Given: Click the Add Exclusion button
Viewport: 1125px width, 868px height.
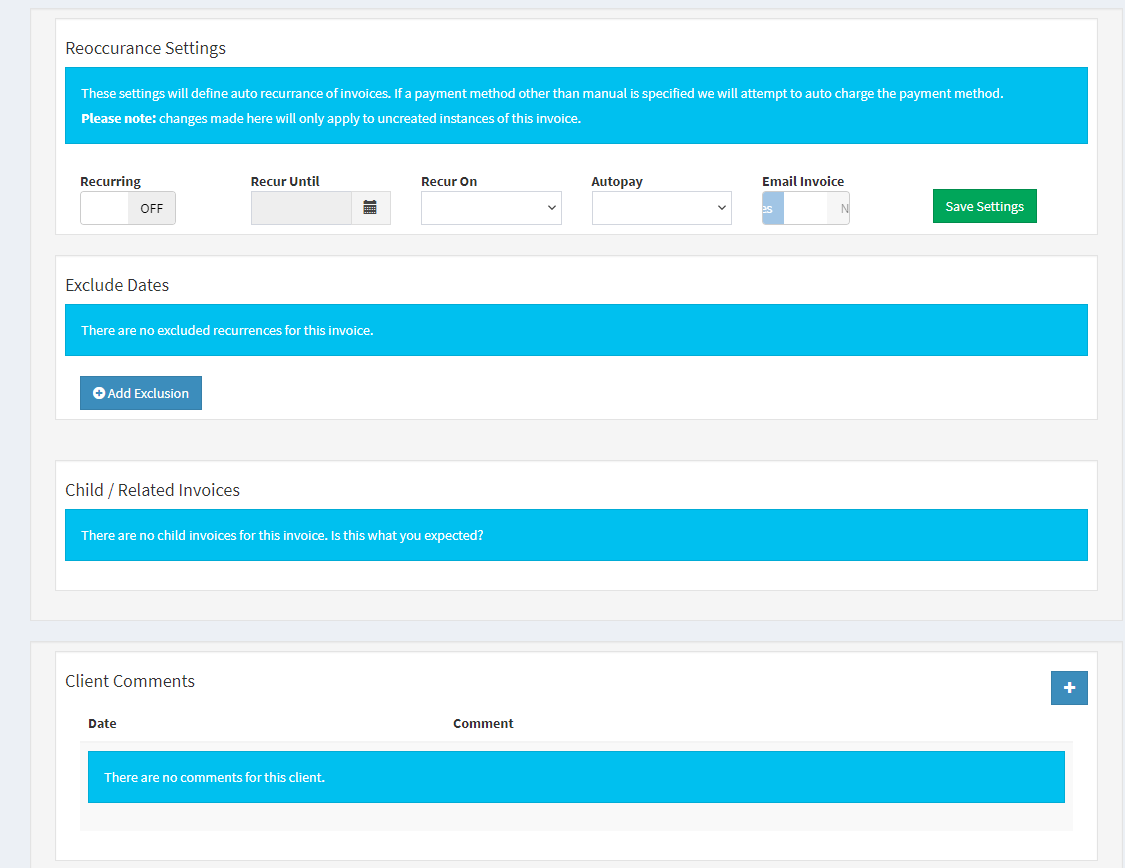Looking at the screenshot, I should click(140, 392).
